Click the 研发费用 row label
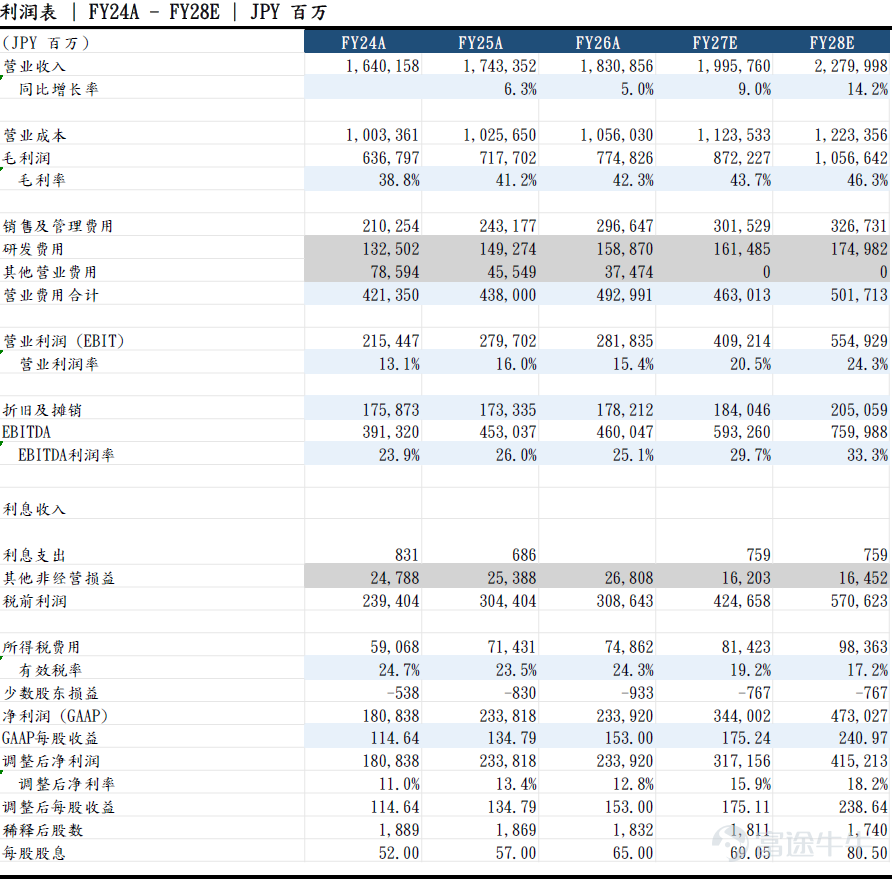The width and height of the screenshot is (892, 880). 34,249
